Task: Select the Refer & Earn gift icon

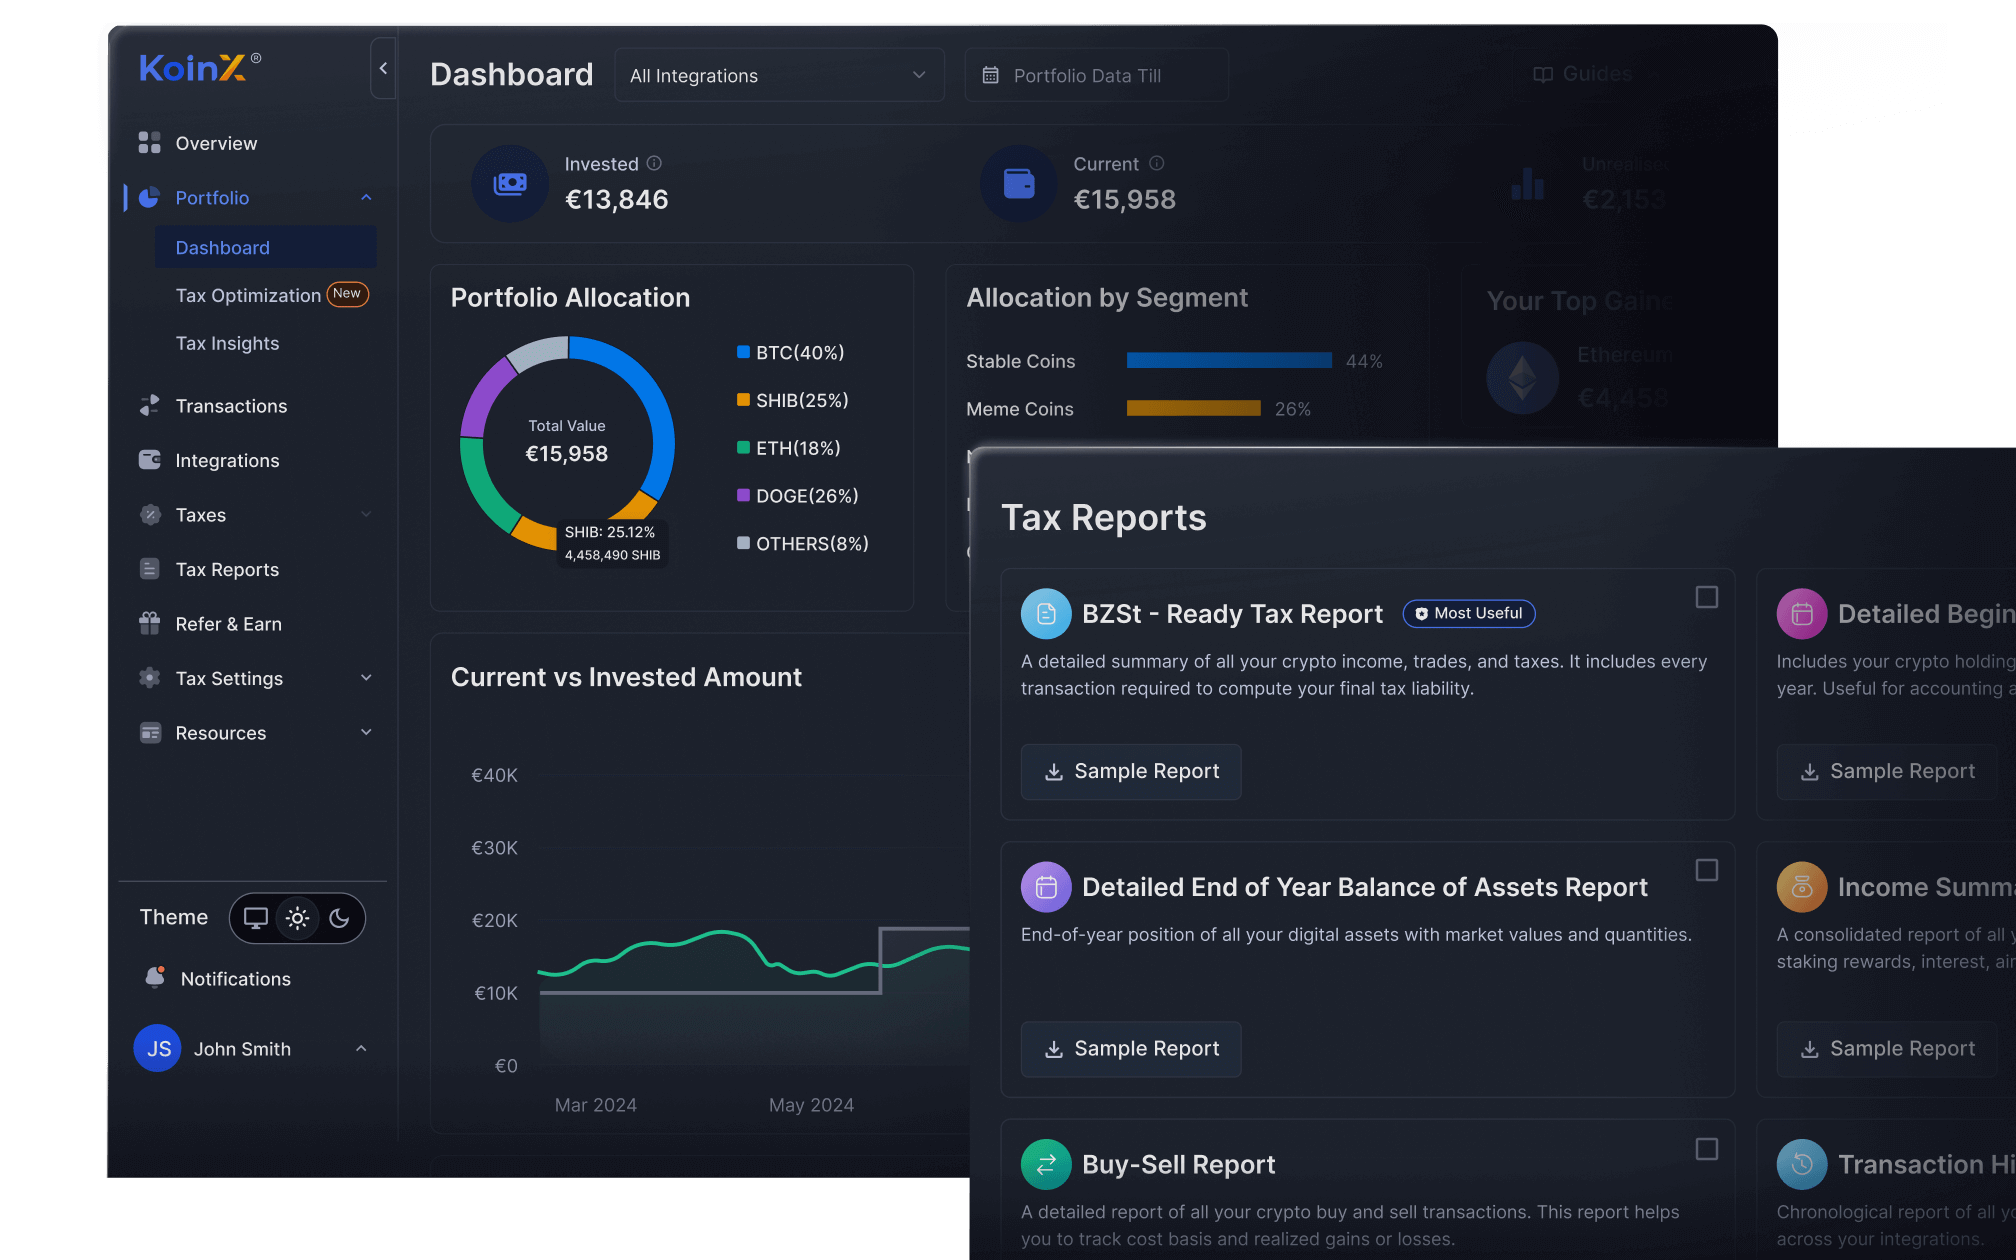Action: [x=149, y=623]
